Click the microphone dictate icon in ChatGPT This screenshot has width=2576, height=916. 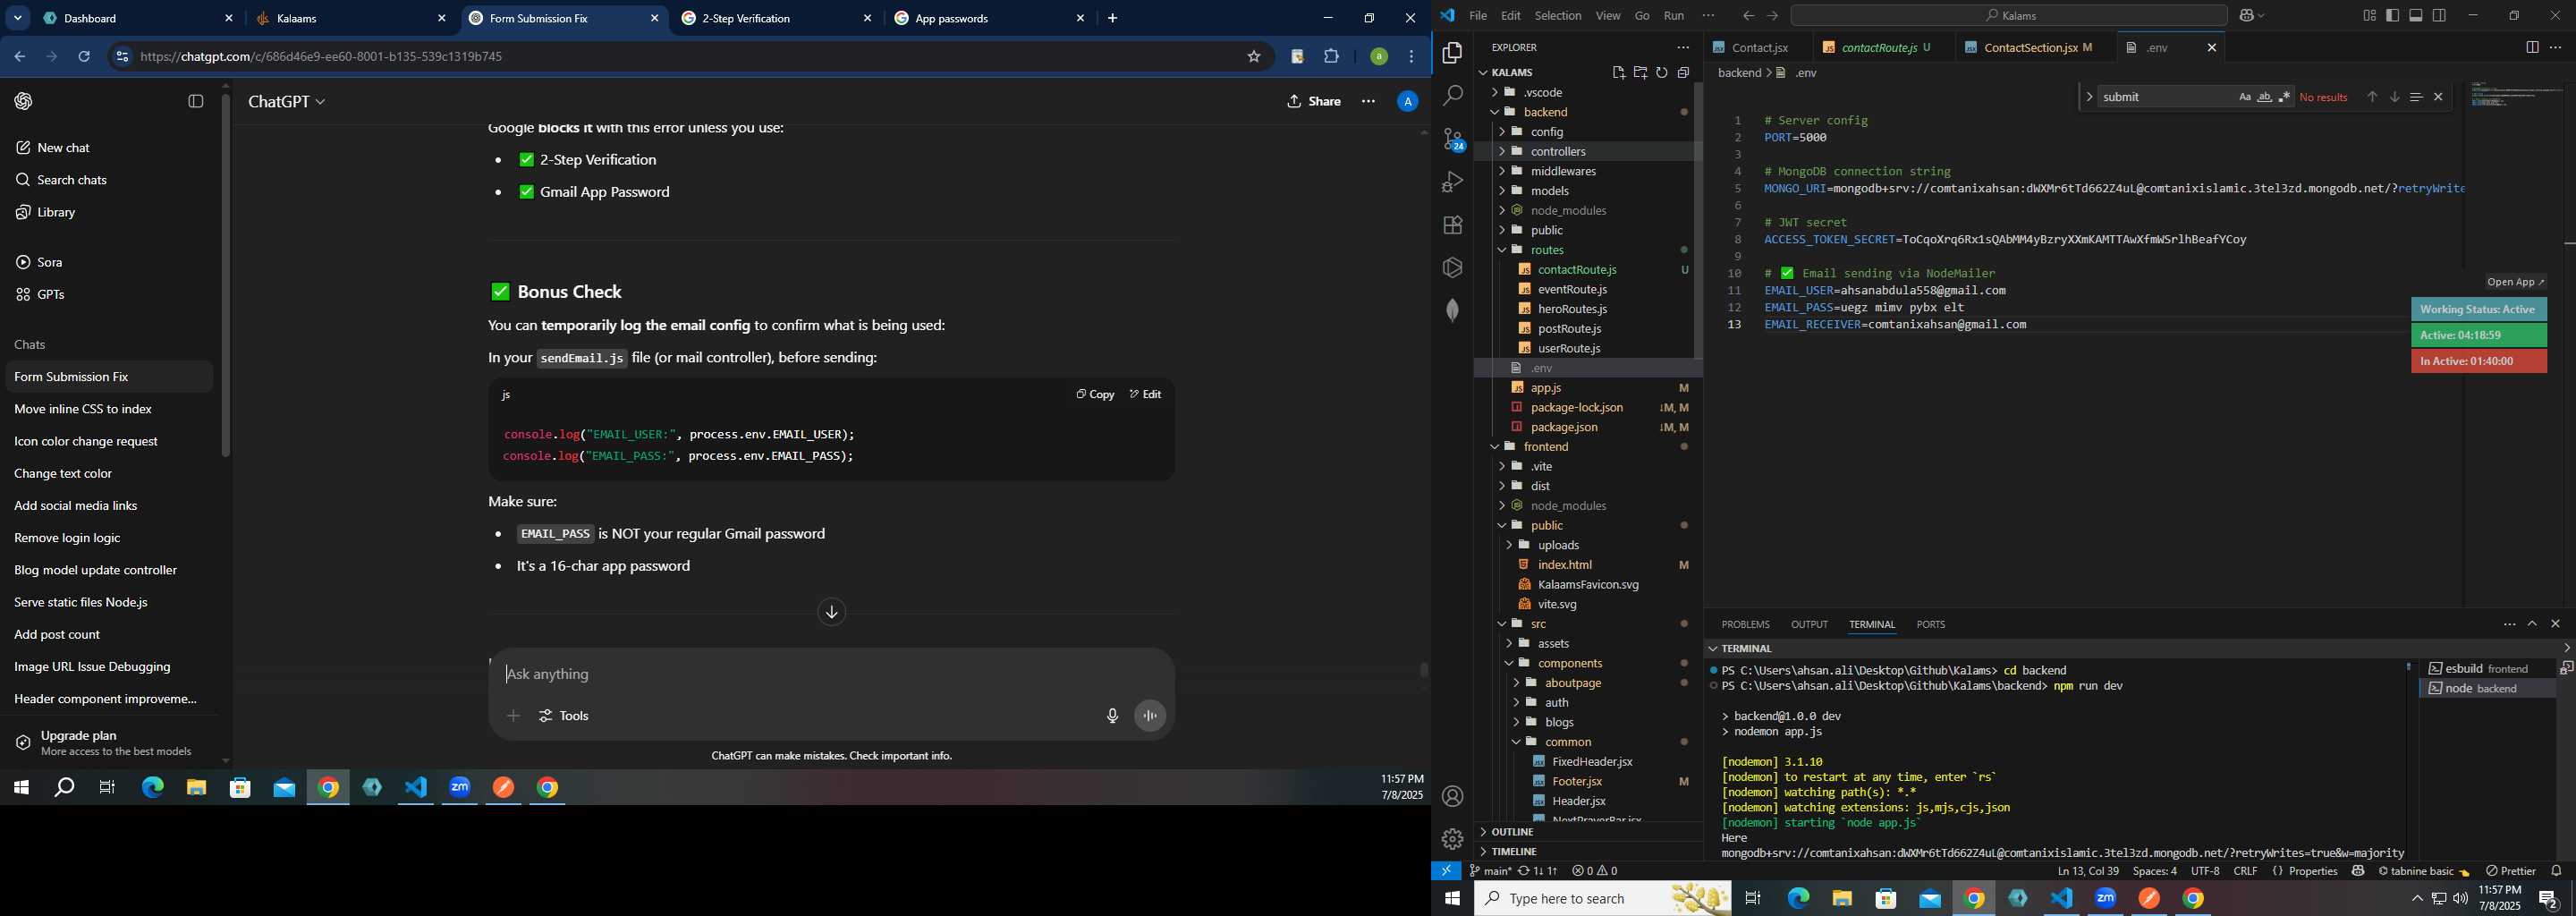[x=1112, y=716]
